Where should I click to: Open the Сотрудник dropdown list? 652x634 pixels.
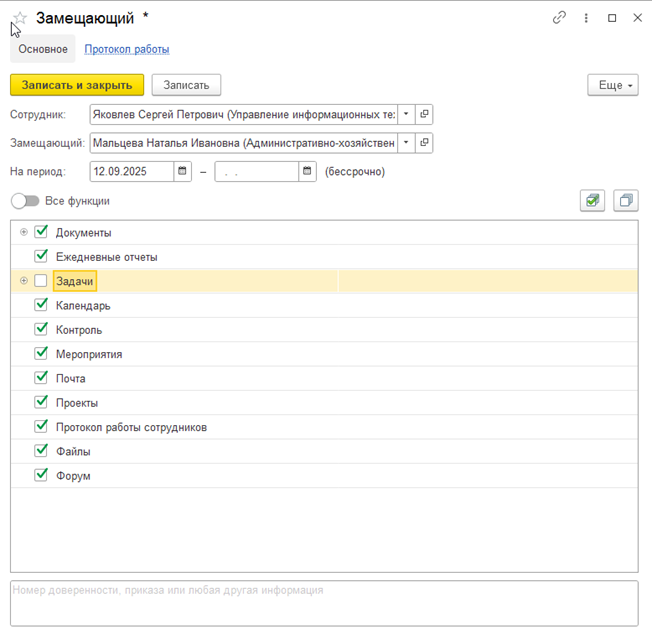(x=406, y=114)
